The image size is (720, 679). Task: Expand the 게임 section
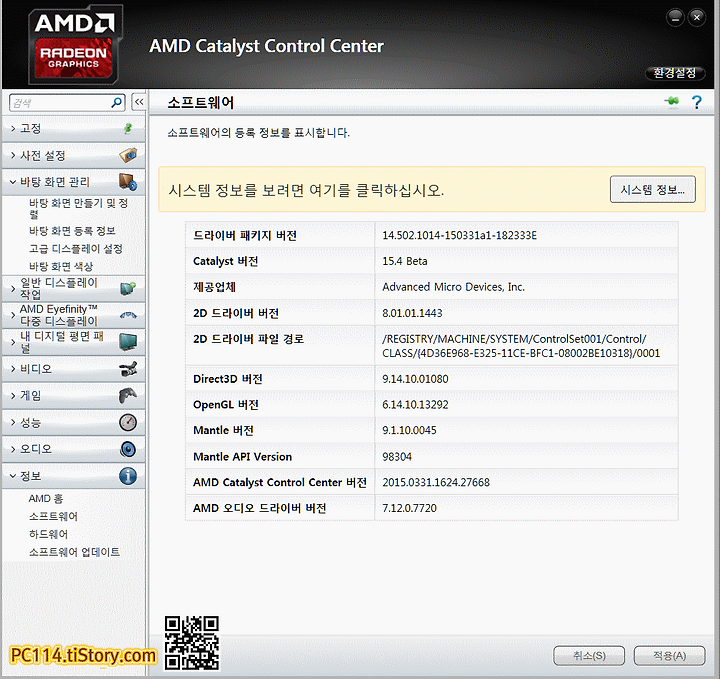[x=73, y=395]
